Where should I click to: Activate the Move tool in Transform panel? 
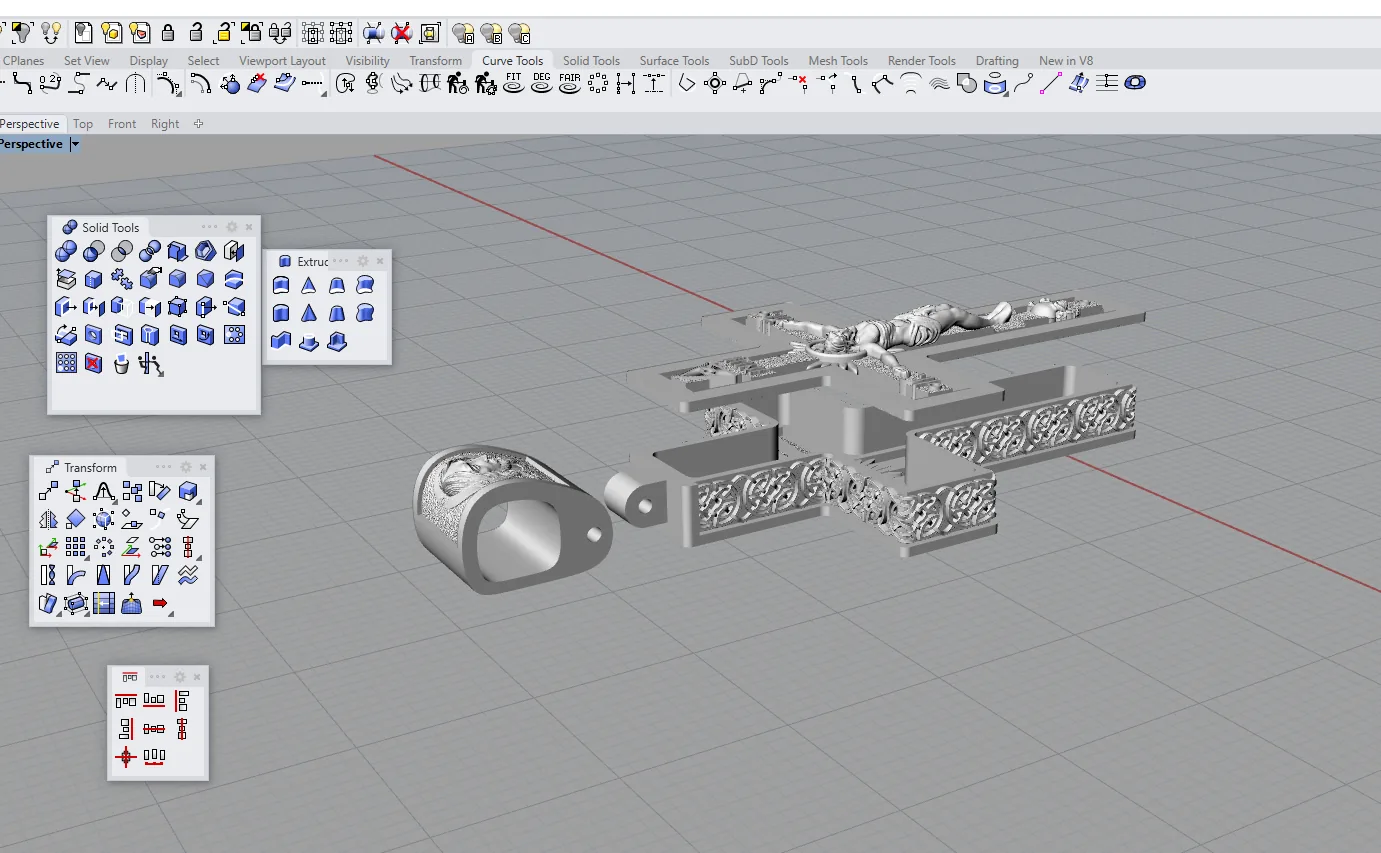48,491
